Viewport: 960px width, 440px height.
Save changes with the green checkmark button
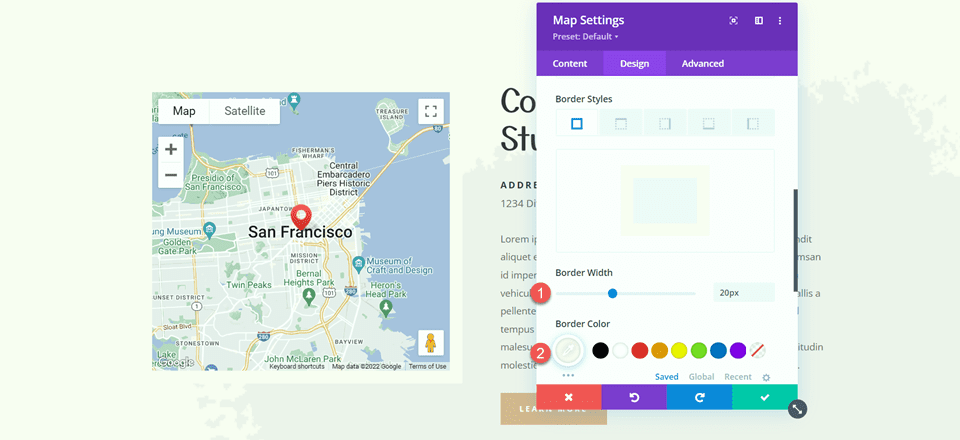tap(765, 397)
